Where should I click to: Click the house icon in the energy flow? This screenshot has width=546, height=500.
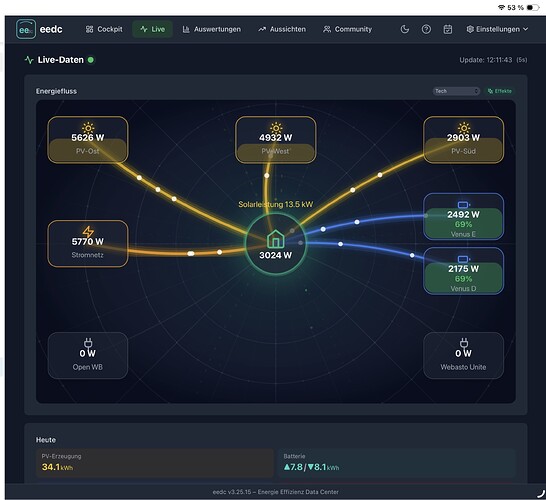point(275,239)
